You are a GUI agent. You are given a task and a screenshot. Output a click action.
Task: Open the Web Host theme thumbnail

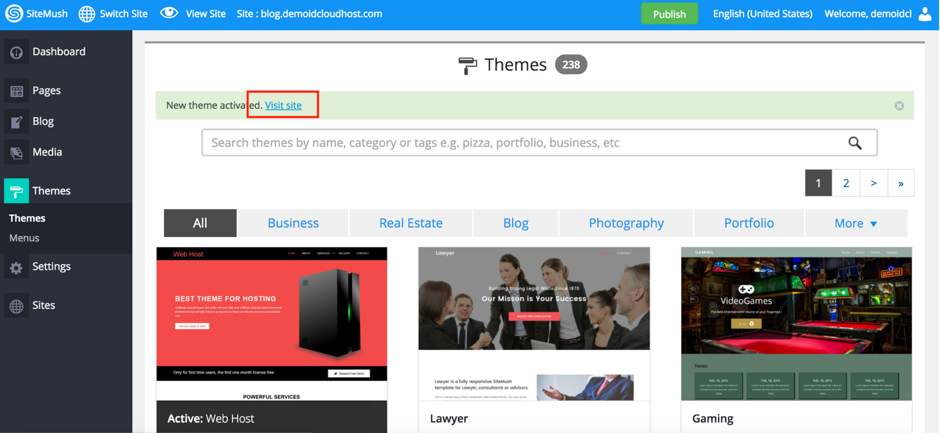point(272,324)
